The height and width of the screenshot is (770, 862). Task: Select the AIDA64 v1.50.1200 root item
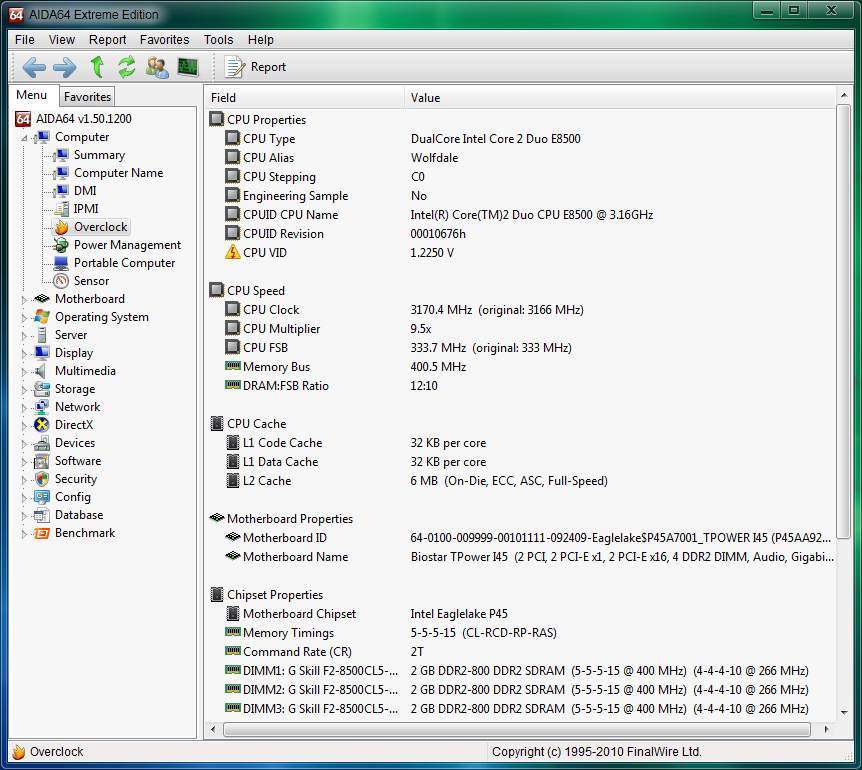point(74,119)
